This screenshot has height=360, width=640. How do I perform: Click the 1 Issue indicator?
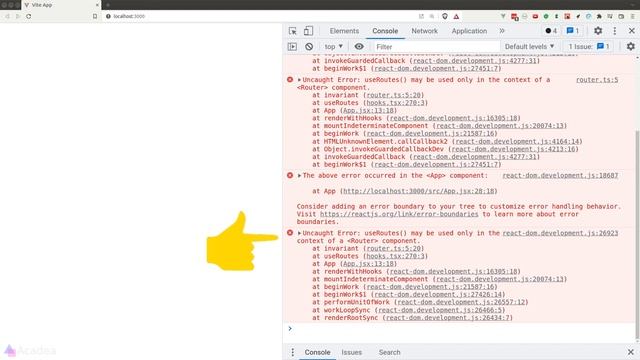pyautogui.click(x=589, y=47)
